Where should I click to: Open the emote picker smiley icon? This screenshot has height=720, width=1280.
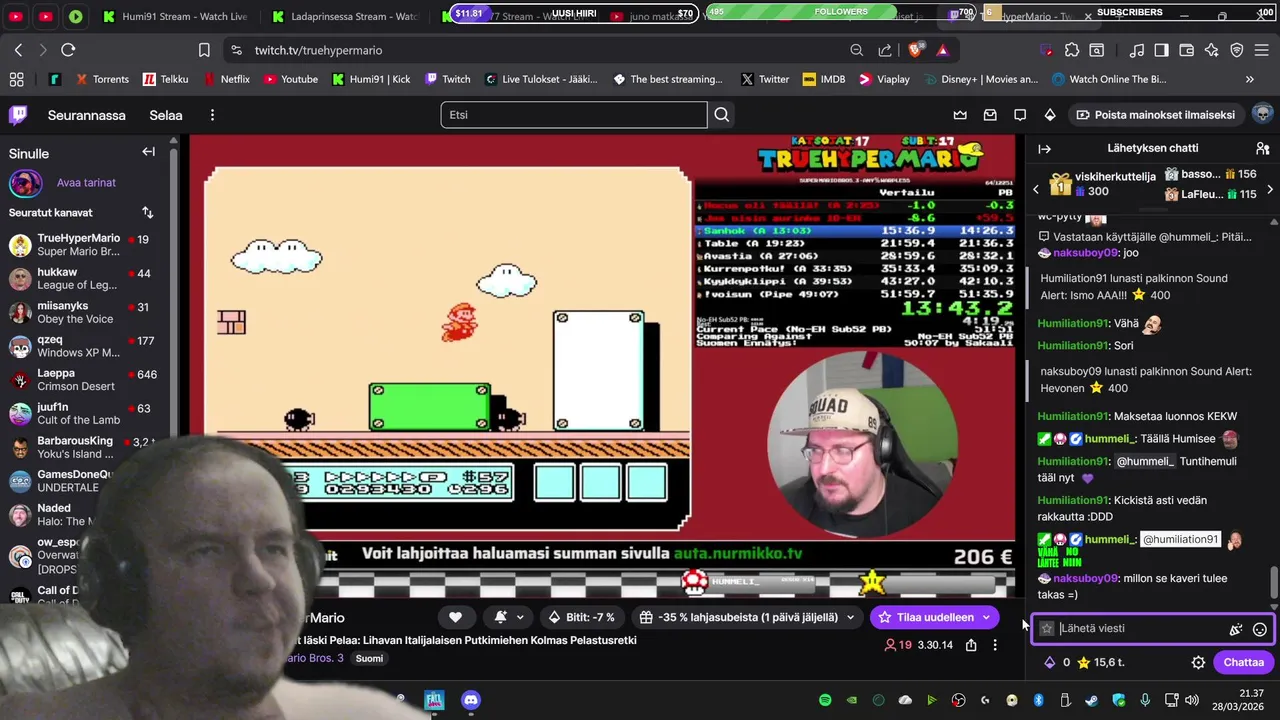tap(1260, 629)
